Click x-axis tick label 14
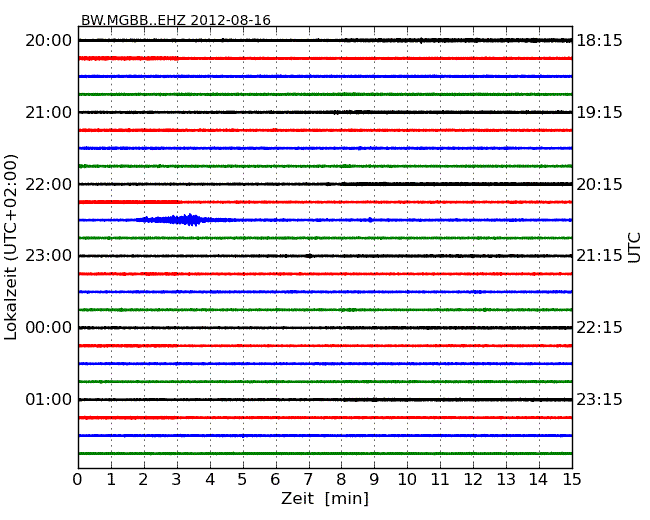 point(539,479)
